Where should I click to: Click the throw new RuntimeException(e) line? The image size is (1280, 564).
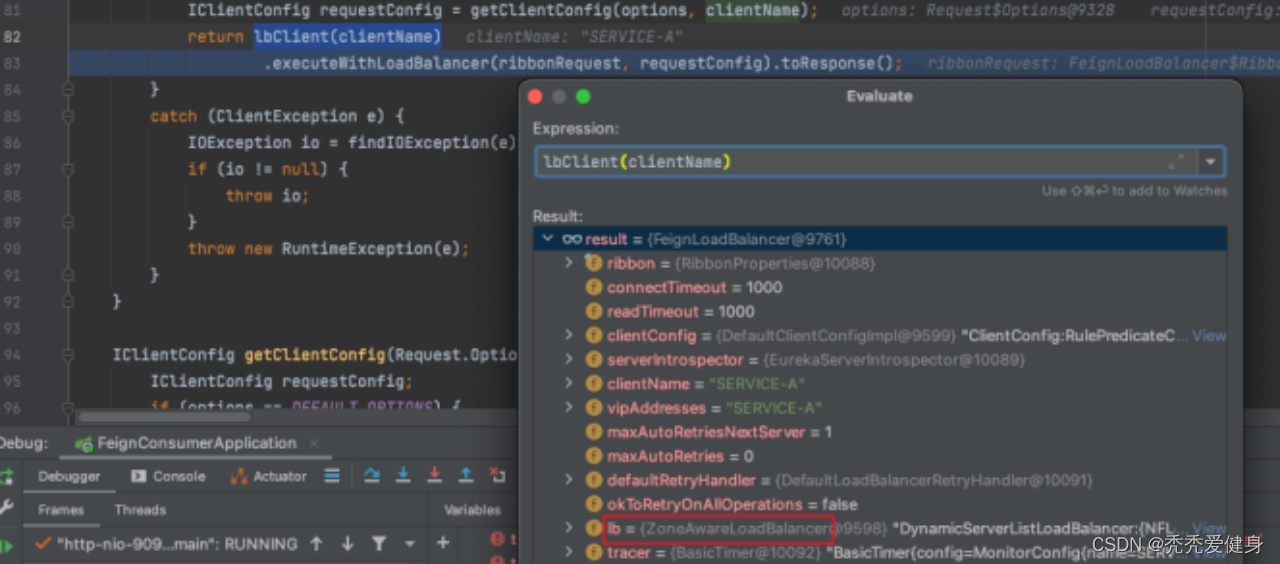click(x=328, y=249)
